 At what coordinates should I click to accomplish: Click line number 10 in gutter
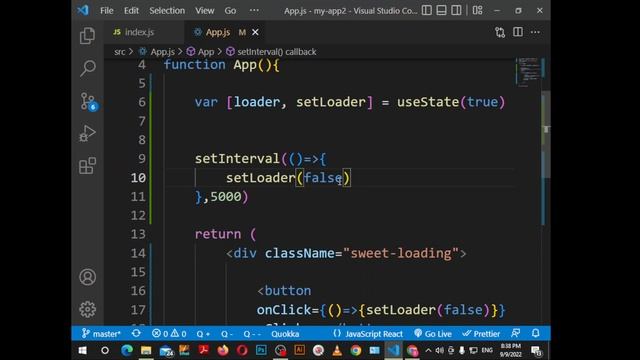(x=138, y=178)
